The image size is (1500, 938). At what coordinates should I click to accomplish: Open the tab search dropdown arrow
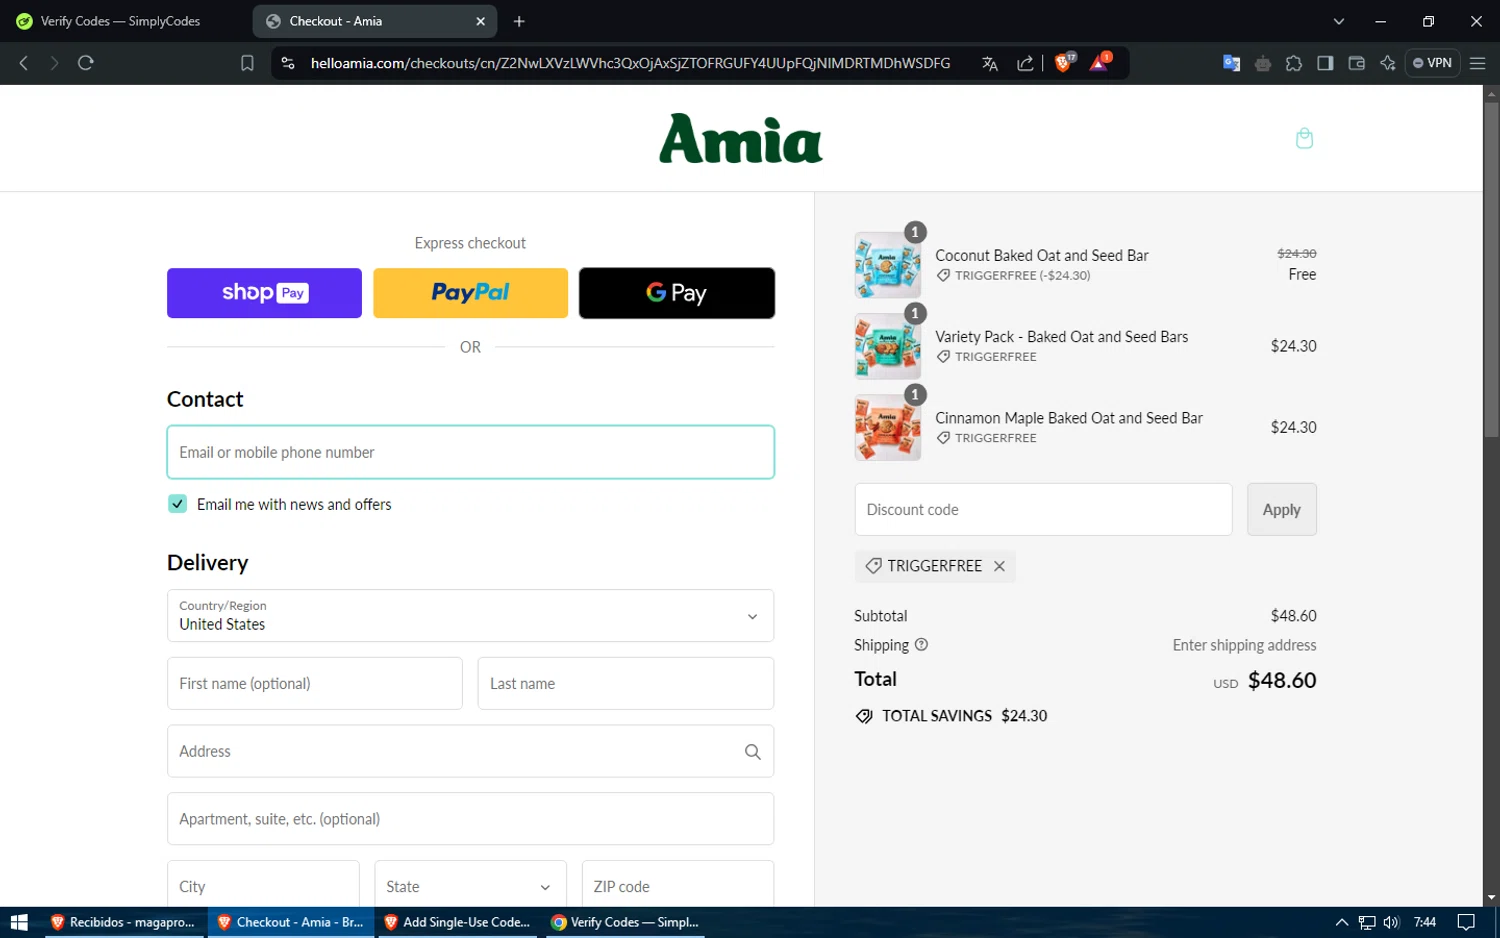point(1339,21)
